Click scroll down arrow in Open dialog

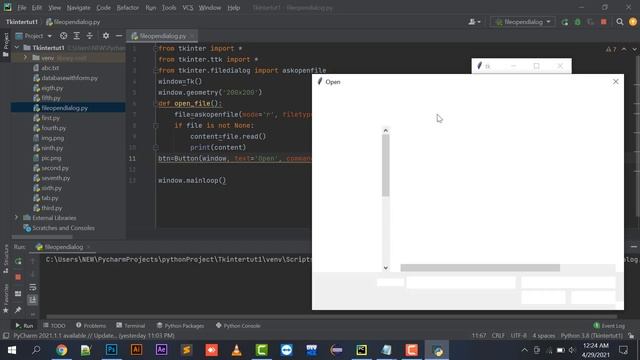coord(386,268)
